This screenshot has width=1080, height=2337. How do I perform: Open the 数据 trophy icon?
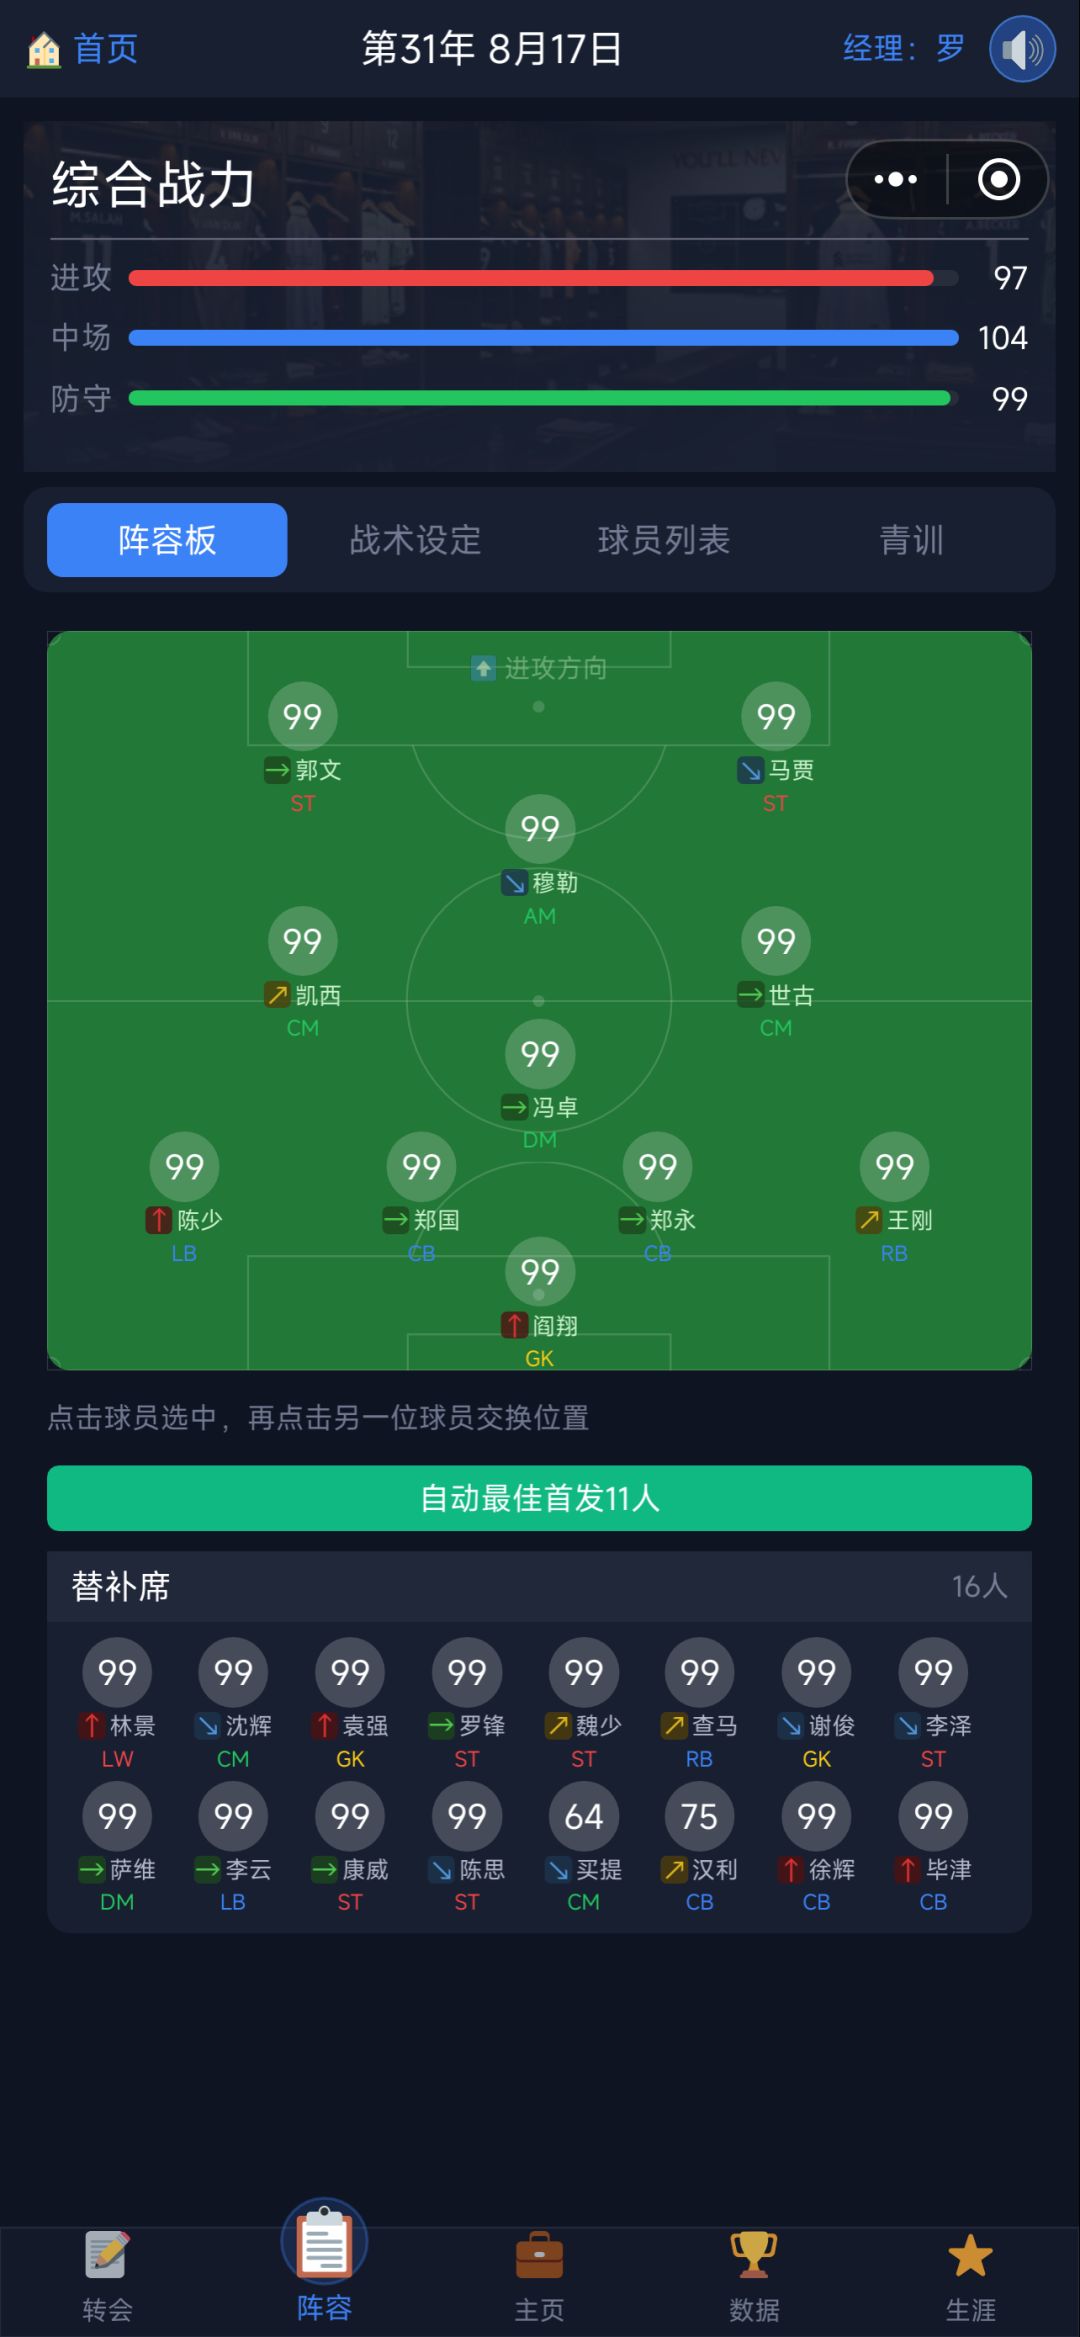[x=754, y=2256]
